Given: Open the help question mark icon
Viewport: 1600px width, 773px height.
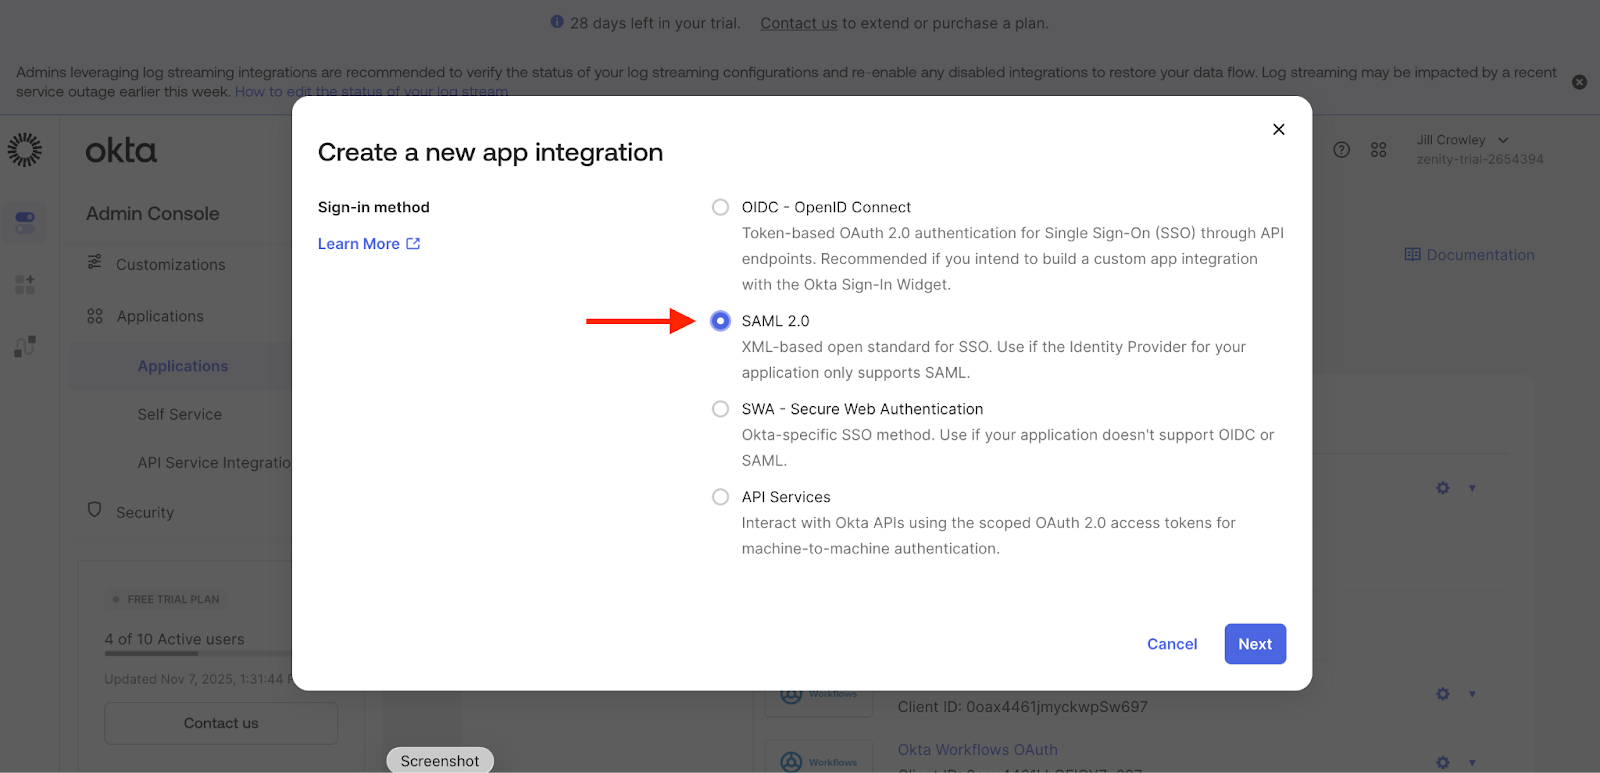Looking at the screenshot, I should 1342,150.
